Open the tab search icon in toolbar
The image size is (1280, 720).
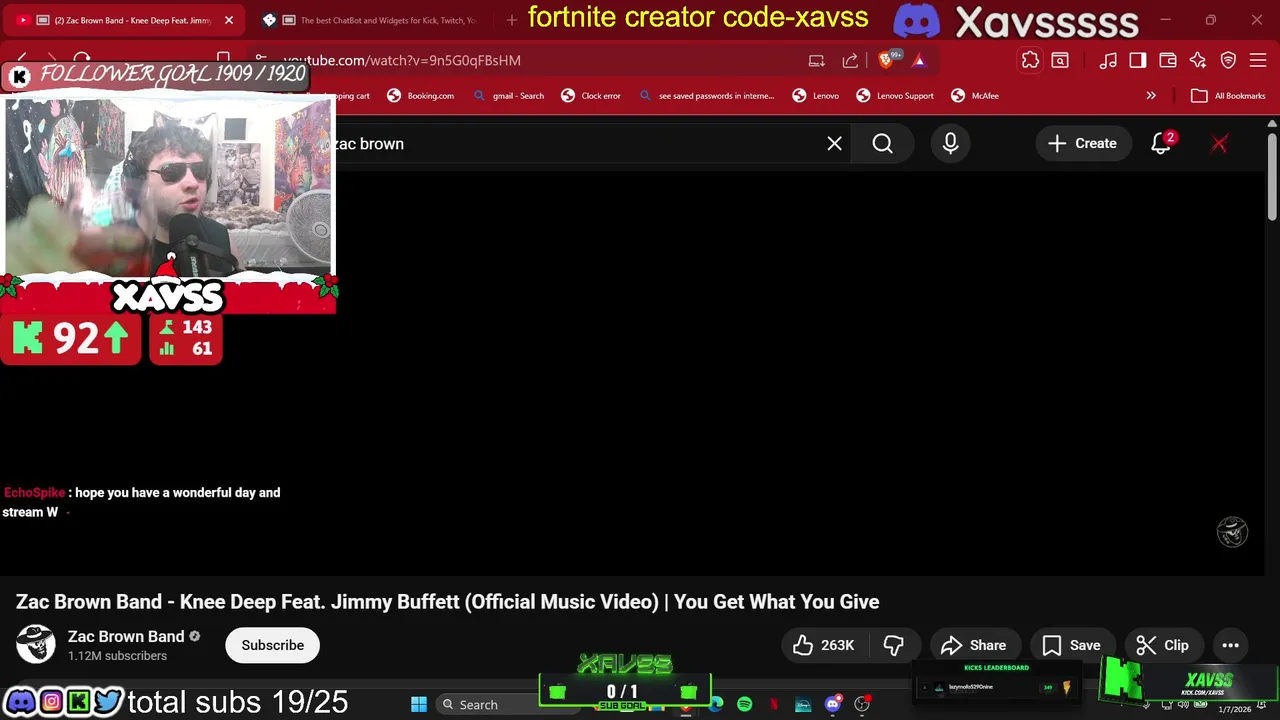pyautogui.click(x=1060, y=60)
